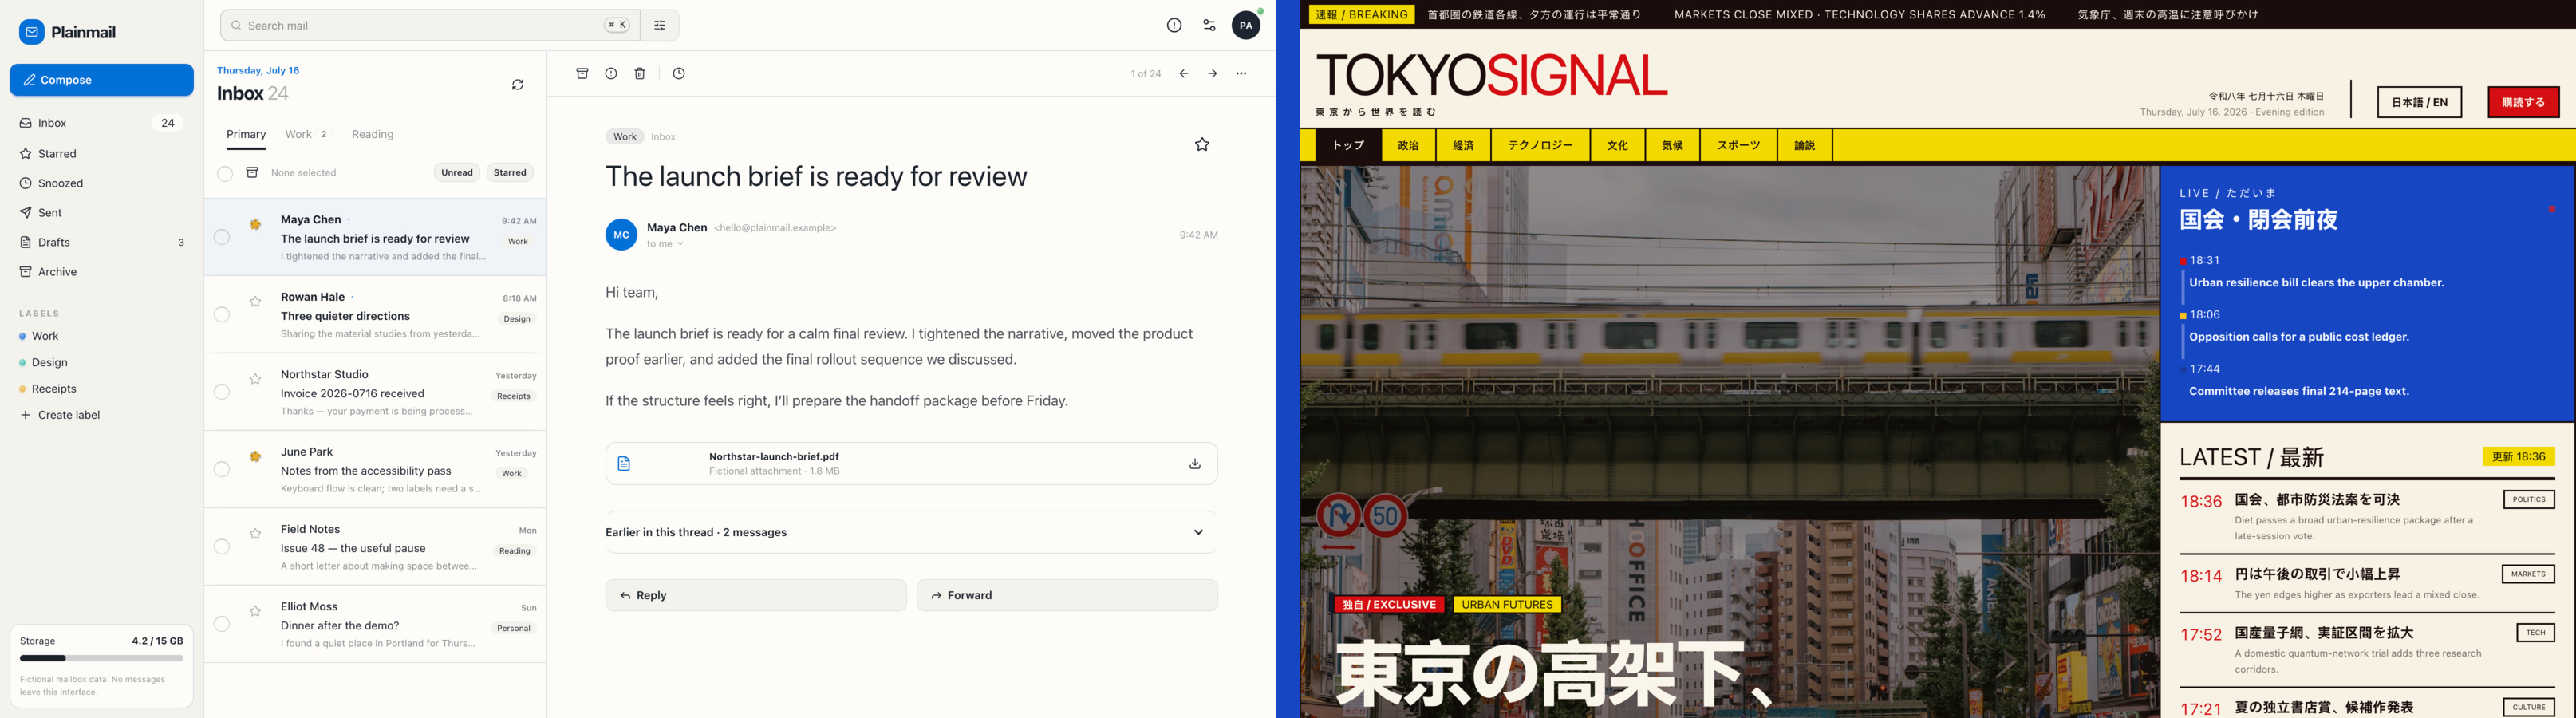This screenshot has width=2576, height=718.
Task: Toggle star on Field Notes email
Action: (255, 534)
